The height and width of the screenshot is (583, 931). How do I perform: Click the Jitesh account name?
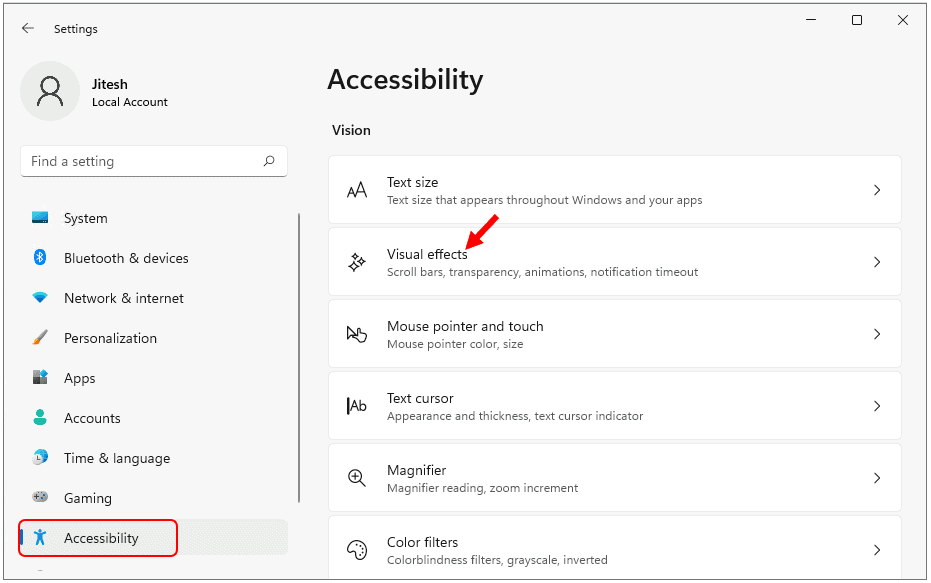(110, 84)
